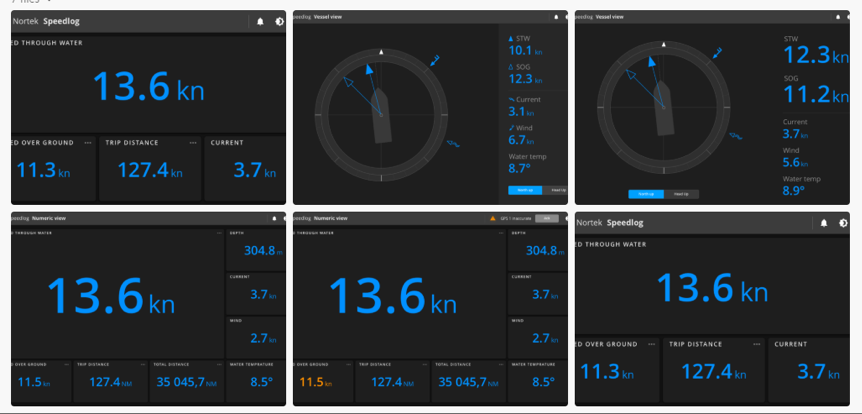Viewport: 862px width, 414px height.
Task: Select Head Up in Vessel view showing 8.9° water temp
Action: tap(682, 194)
